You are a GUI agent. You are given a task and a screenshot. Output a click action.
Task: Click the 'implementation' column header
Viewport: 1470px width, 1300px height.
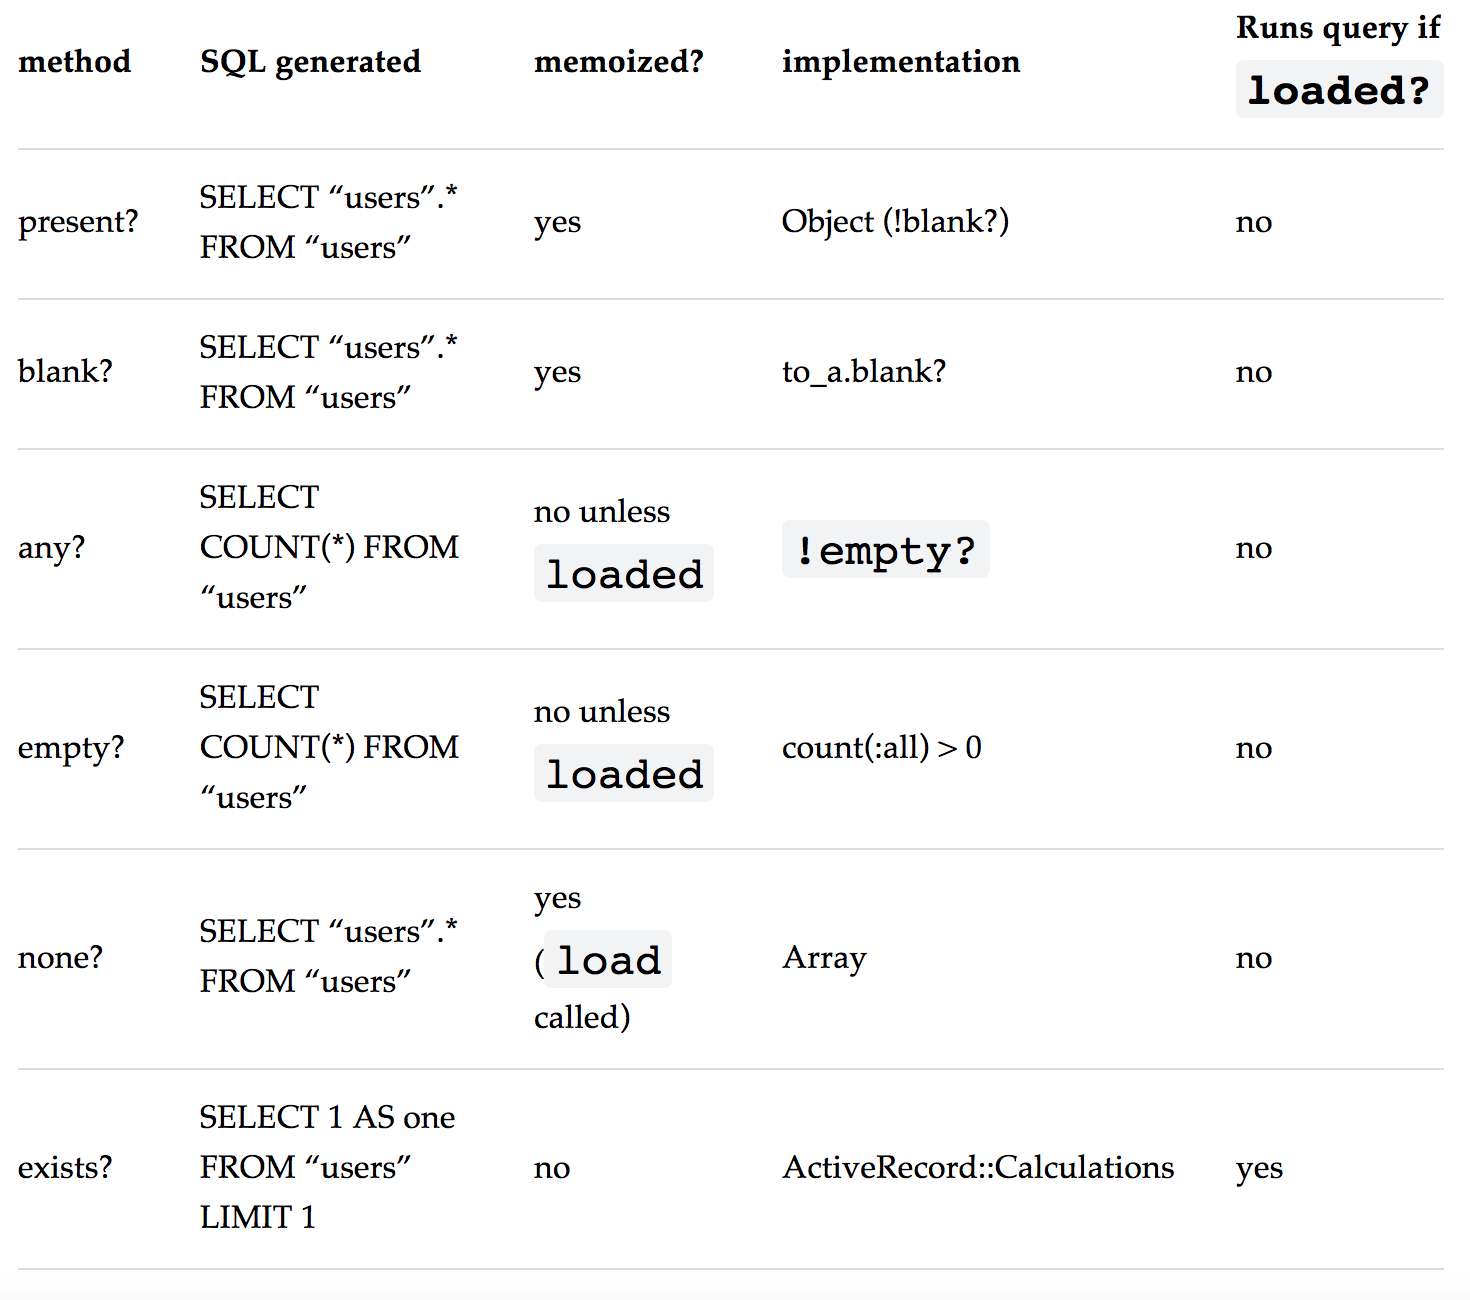click(x=900, y=62)
